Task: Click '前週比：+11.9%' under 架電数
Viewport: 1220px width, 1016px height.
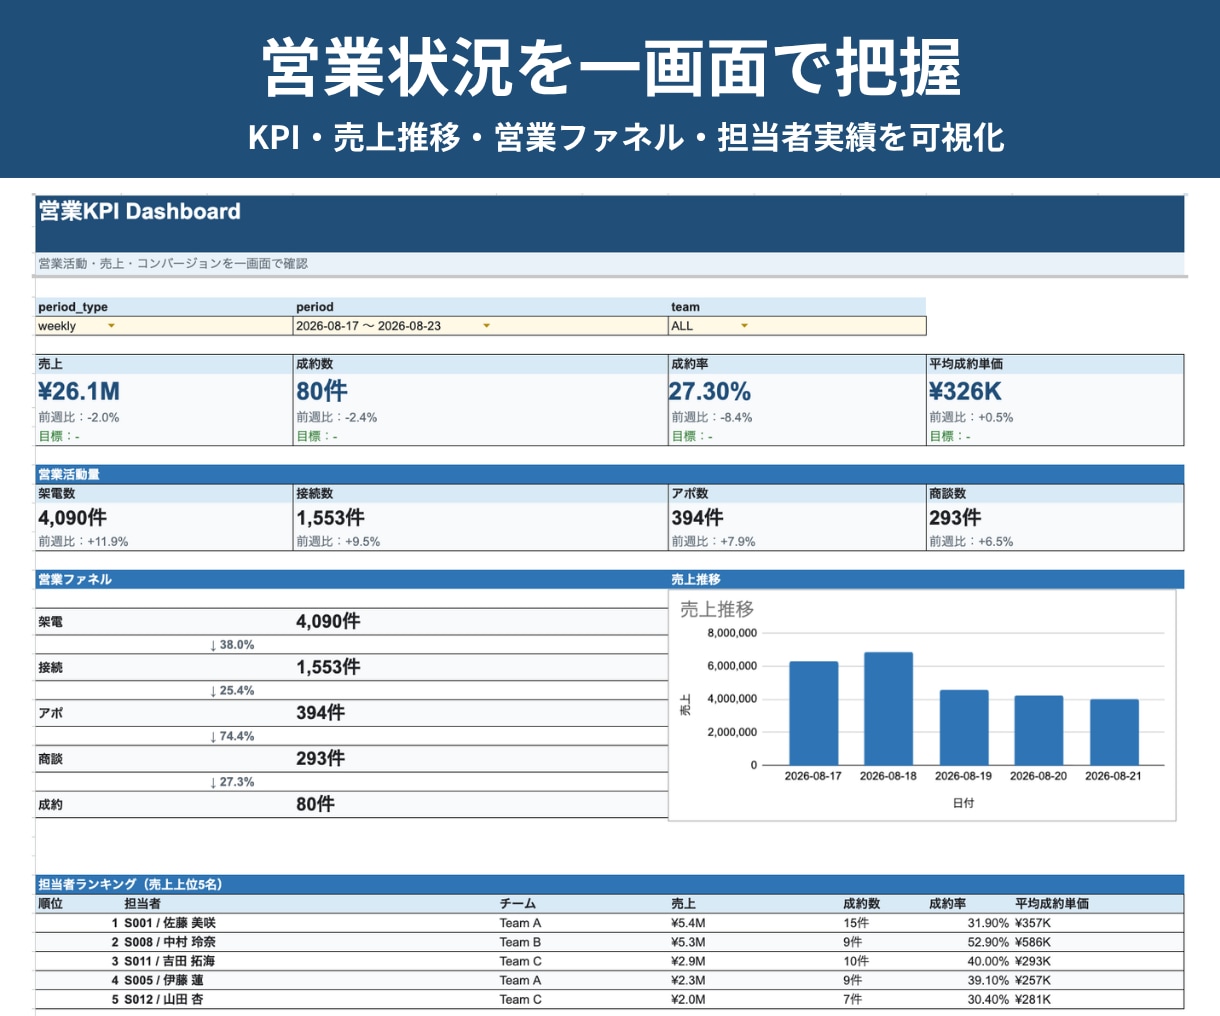Action: [83, 541]
